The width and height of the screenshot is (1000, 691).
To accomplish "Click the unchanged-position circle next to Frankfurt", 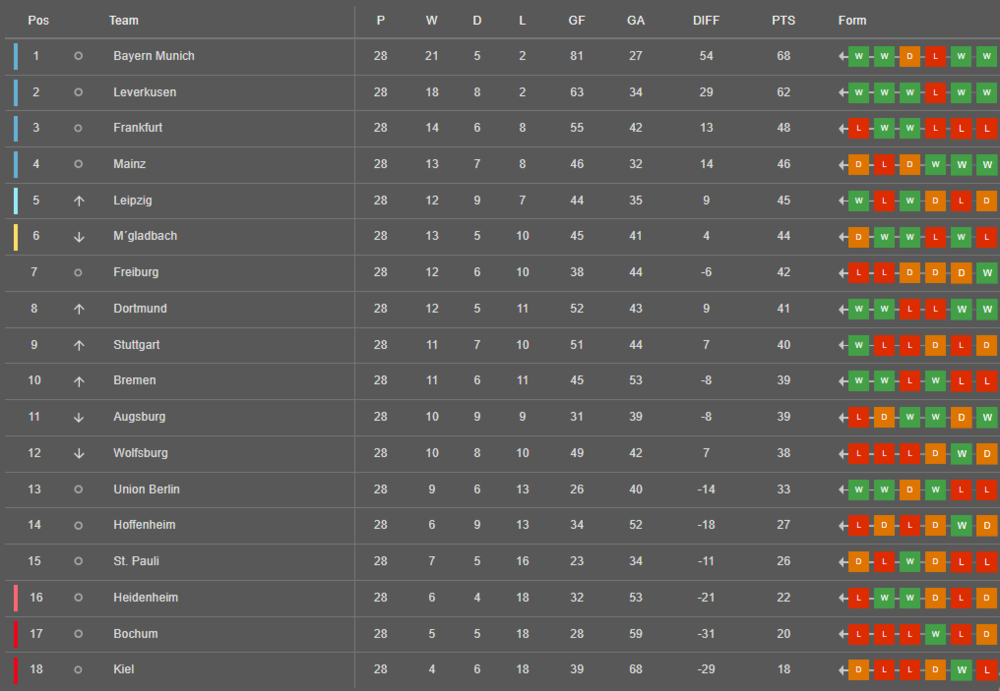I will pyautogui.click(x=78, y=128).
